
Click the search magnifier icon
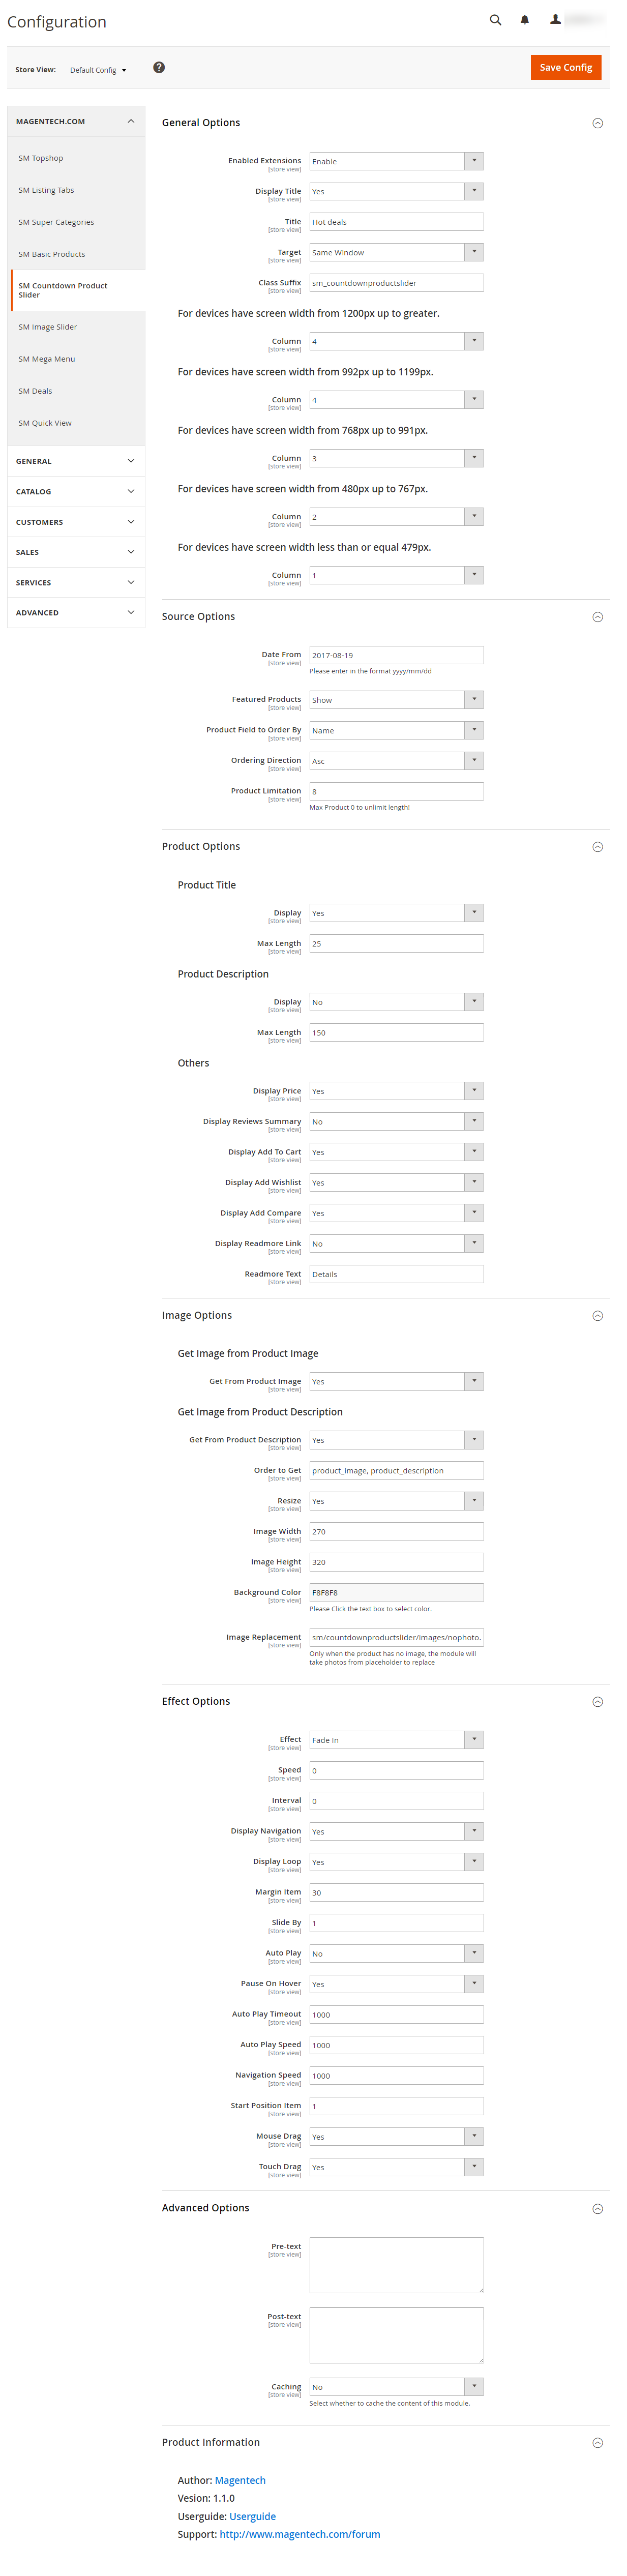(x=495, y=20)
